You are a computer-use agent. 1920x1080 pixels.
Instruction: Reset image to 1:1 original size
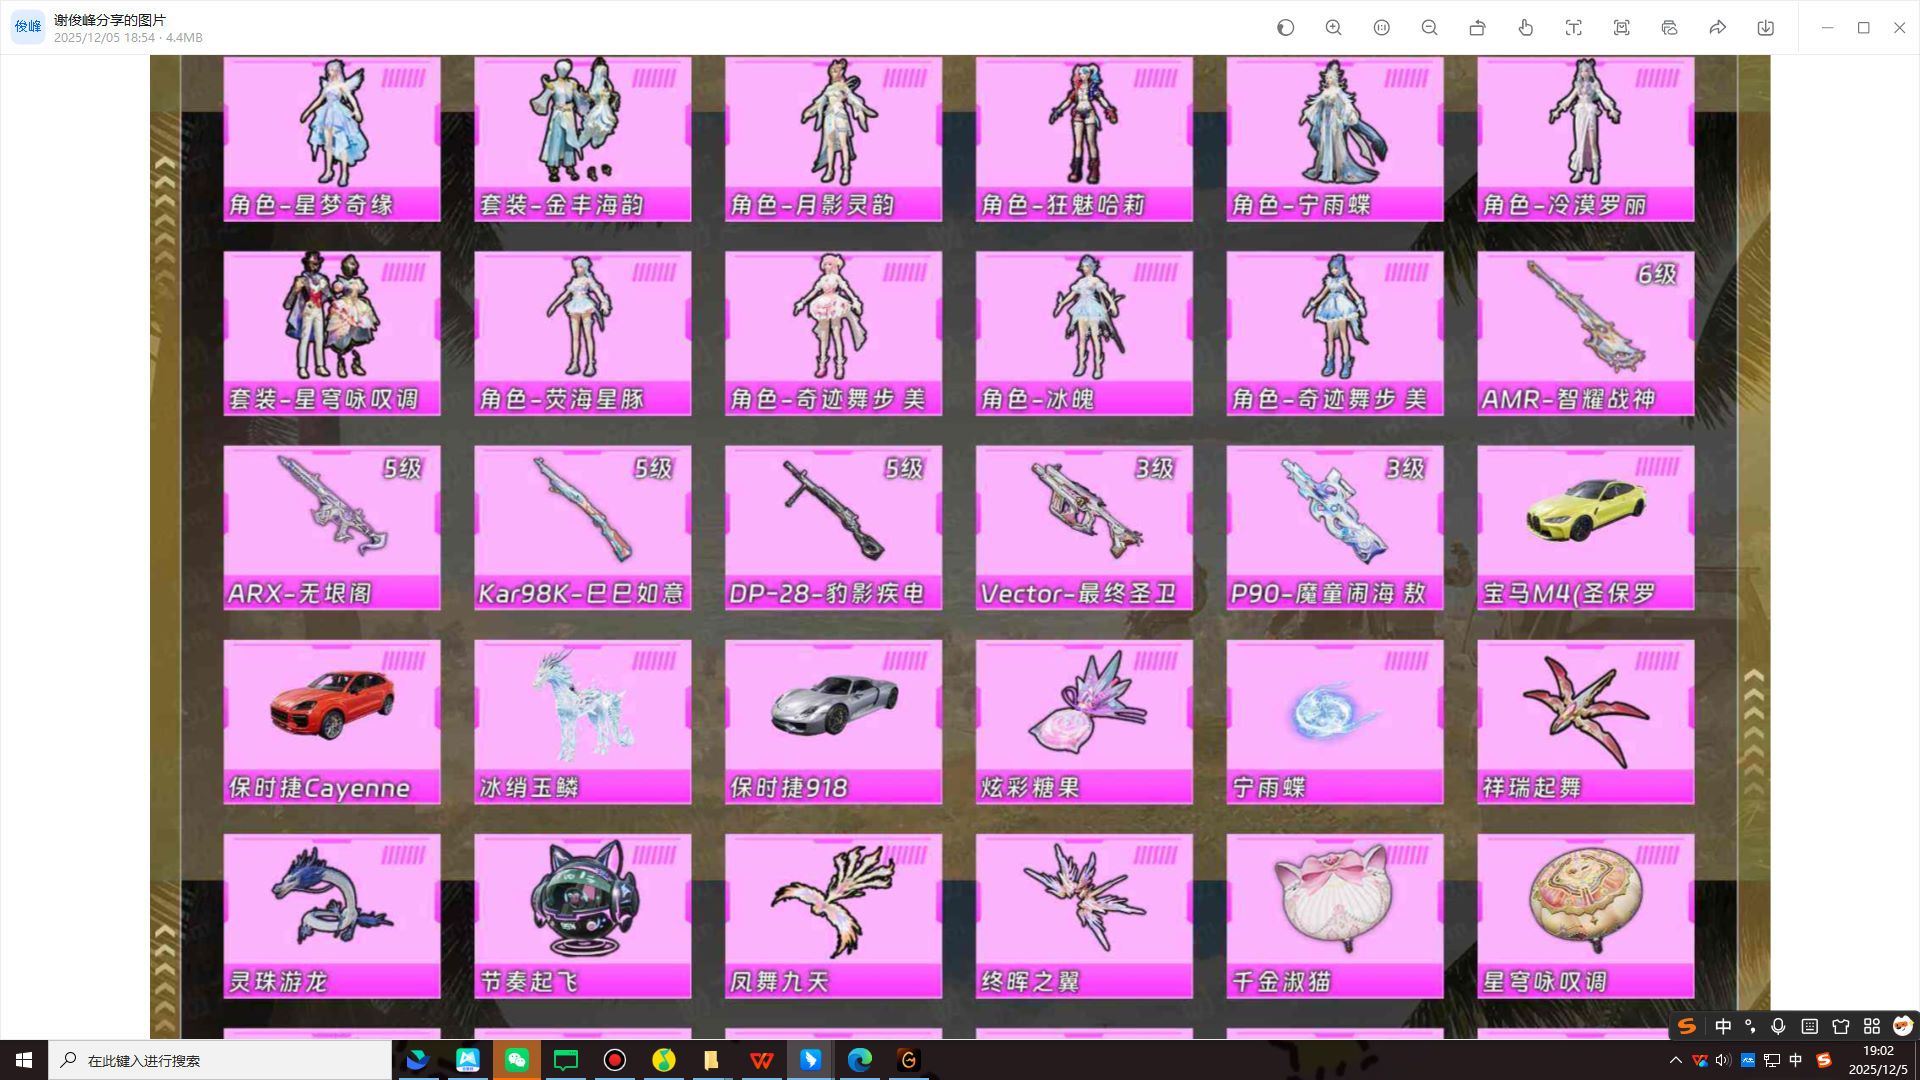click(x=1381, y=28)
